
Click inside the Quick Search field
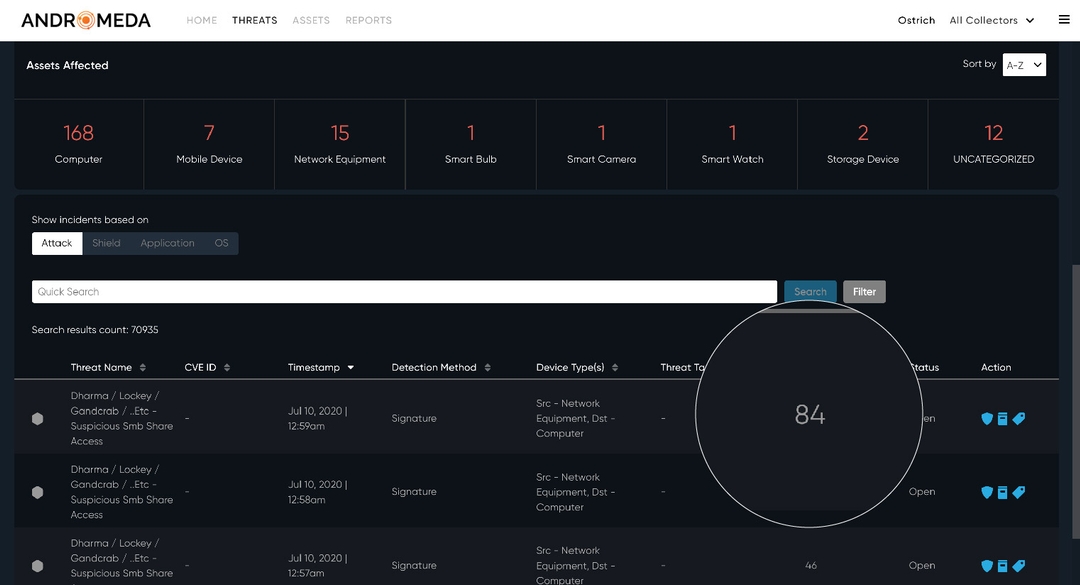[400, 291]
